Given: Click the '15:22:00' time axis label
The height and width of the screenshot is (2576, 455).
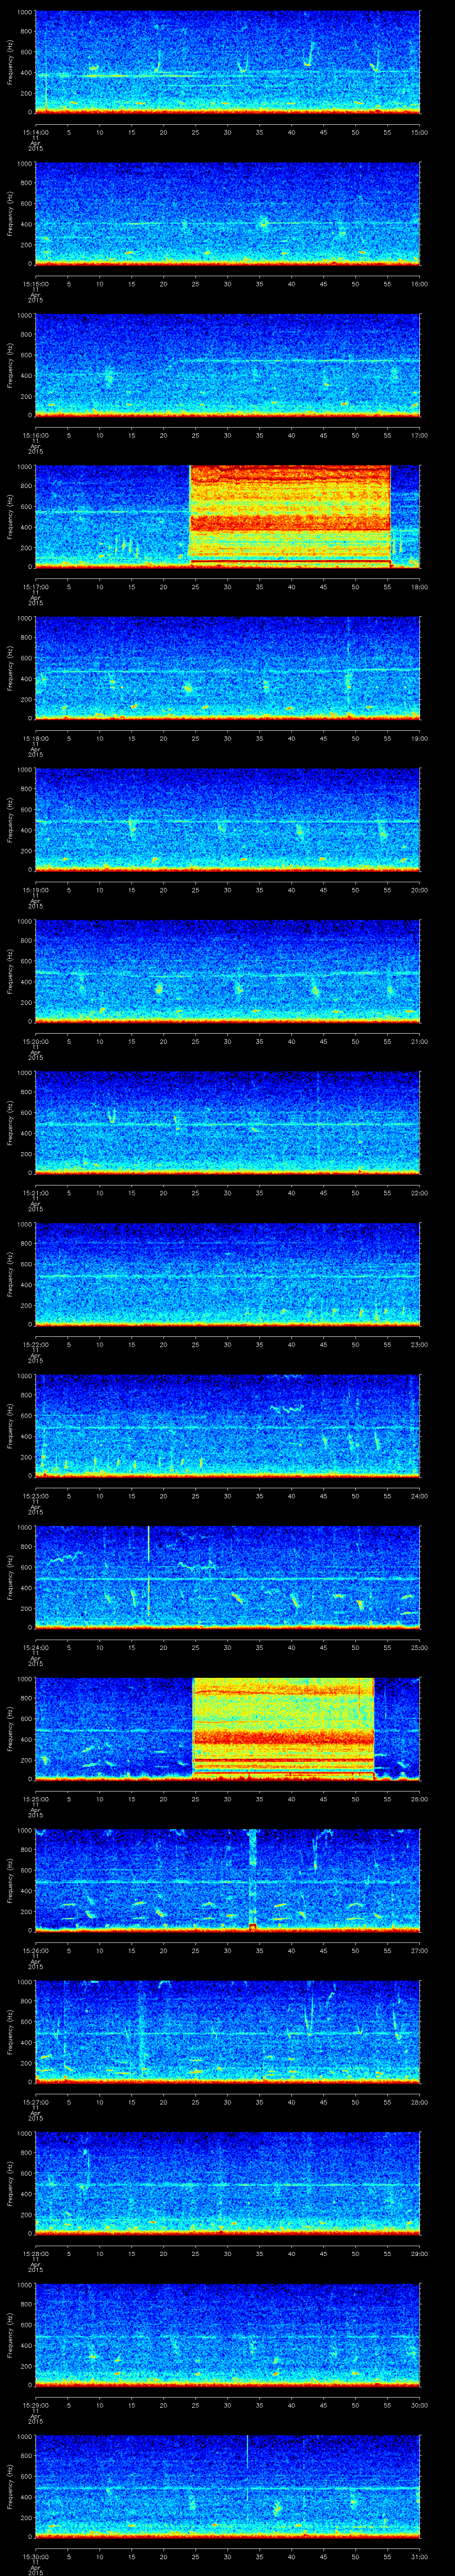Looking at the screenshot, I should coord(35,1345).
